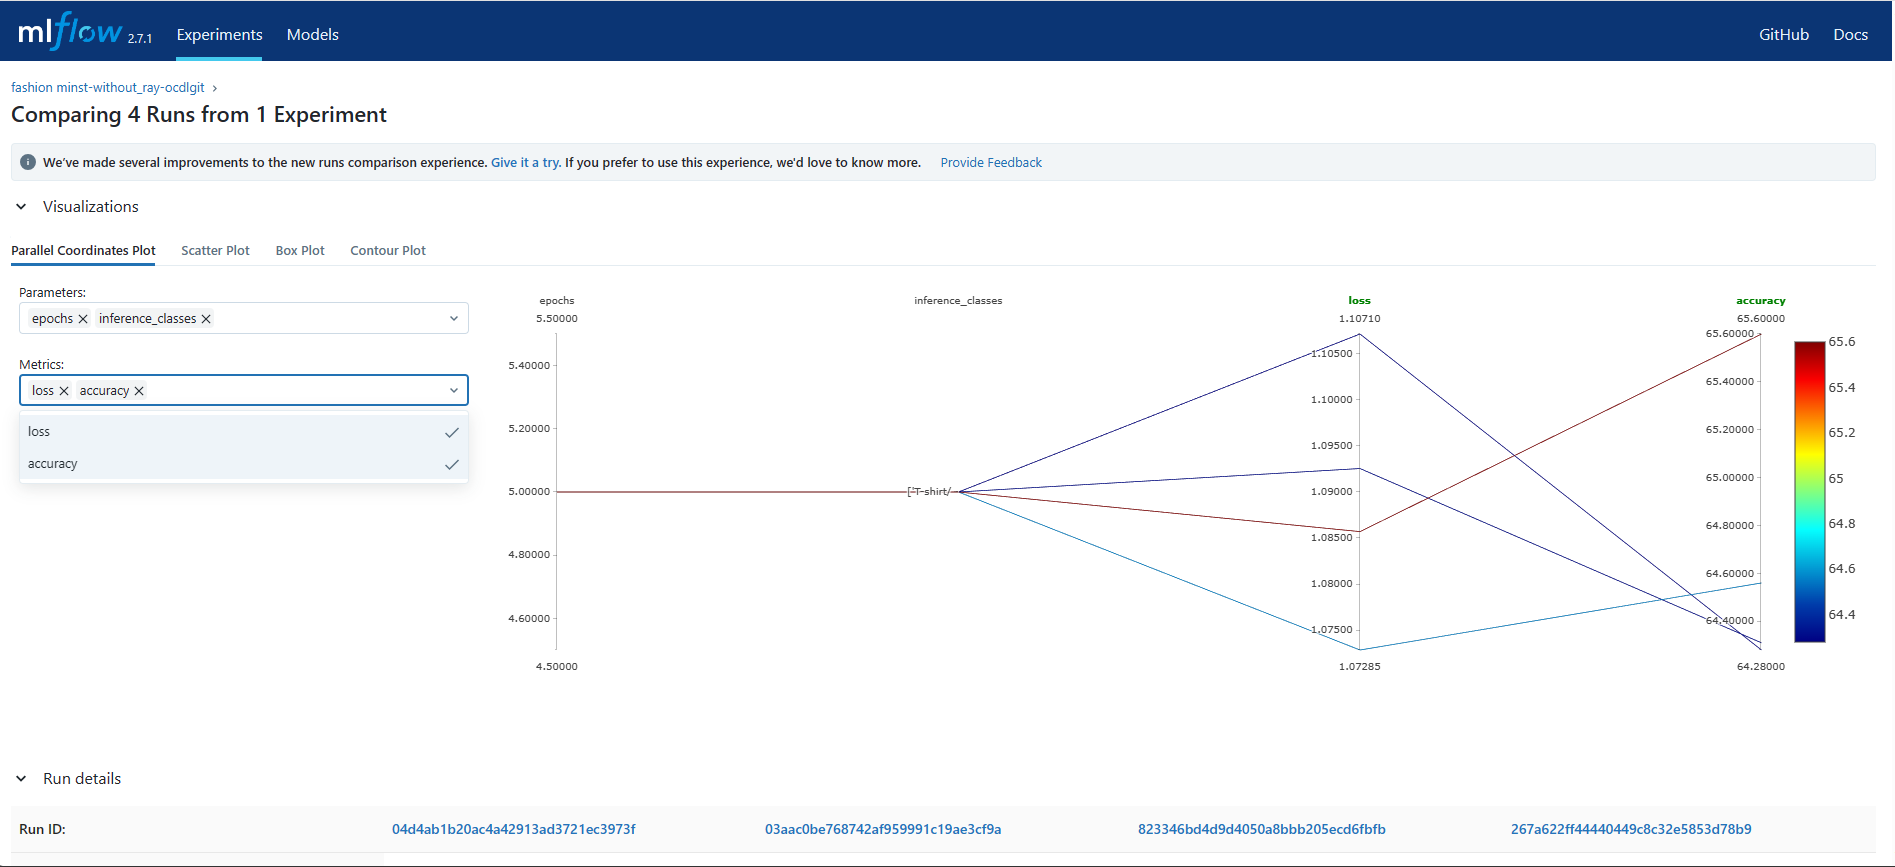Viewport: 1895px width, 867px height.
Task: Switch to the Scatter Plot tab
Action: coord(215,251)
